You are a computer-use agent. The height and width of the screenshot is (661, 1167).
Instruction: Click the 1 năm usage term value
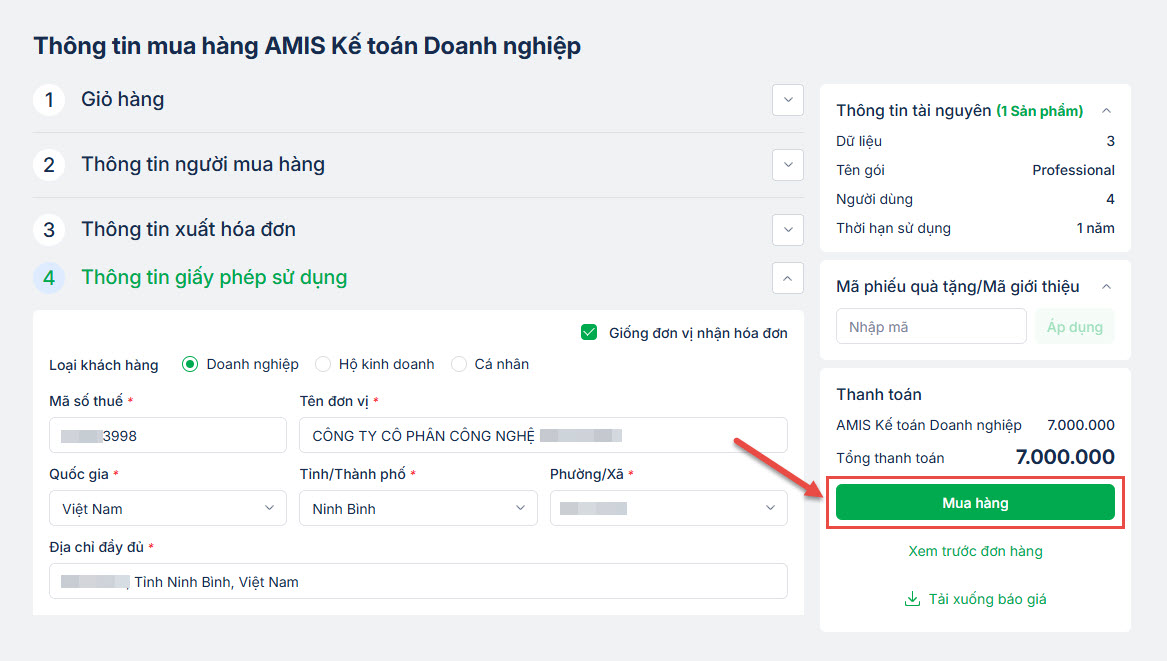pyautogui.click(x=1096, y=228)
